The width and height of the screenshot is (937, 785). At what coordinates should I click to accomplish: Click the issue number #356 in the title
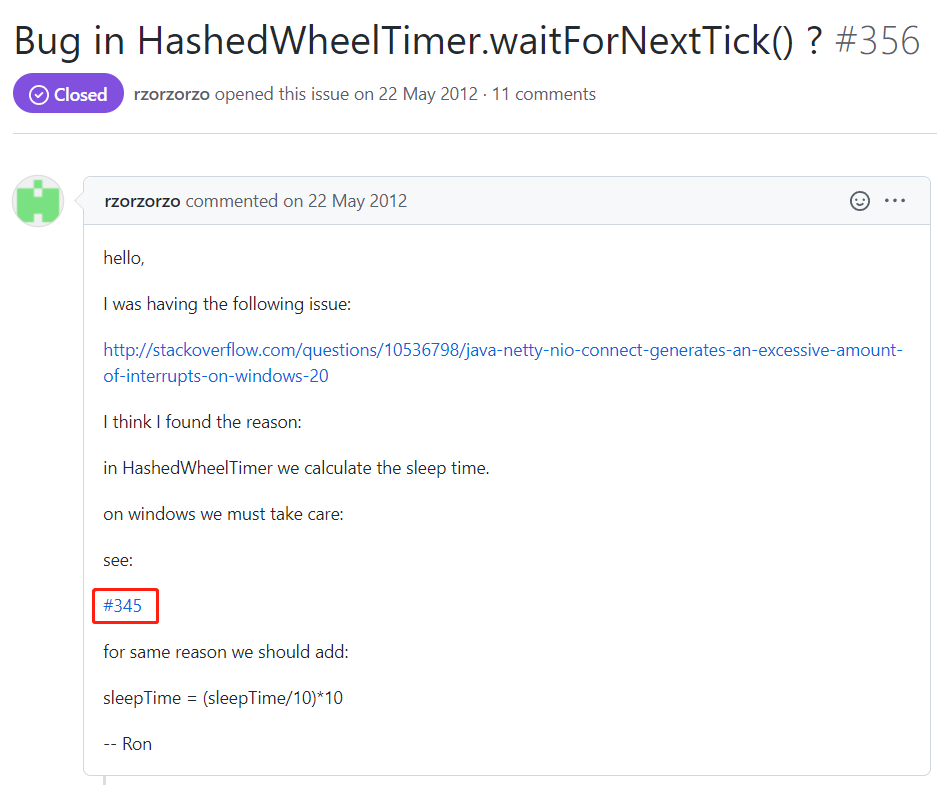[876, 41]
